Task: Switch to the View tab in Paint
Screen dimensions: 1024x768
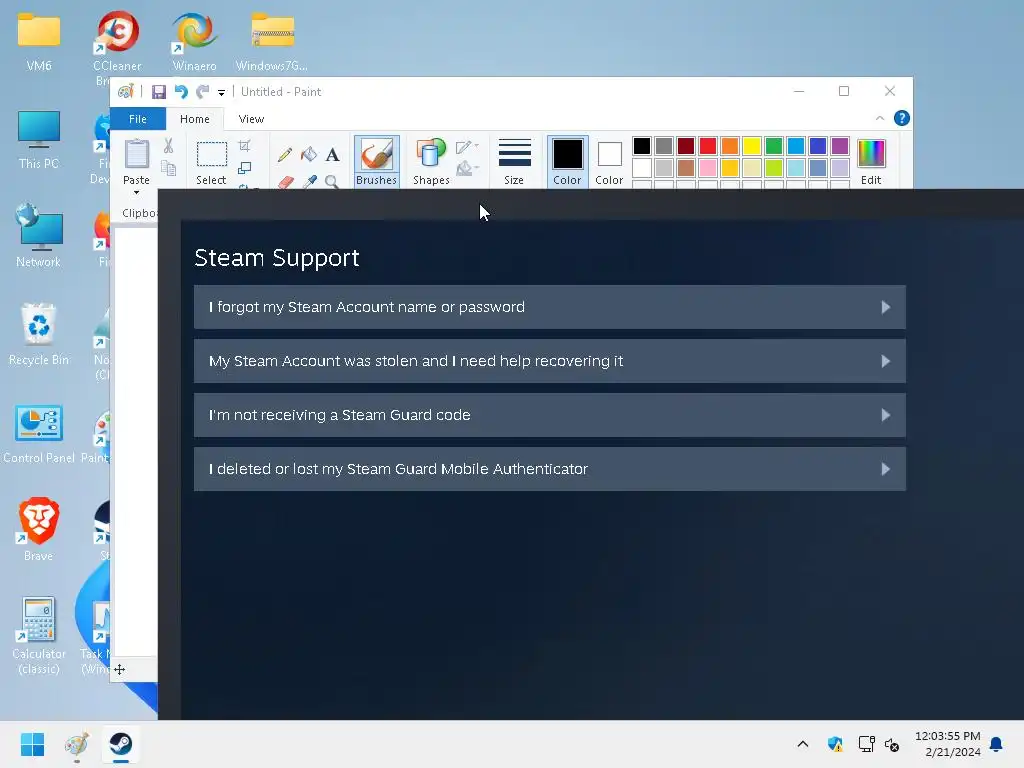Action: [251, 119]
